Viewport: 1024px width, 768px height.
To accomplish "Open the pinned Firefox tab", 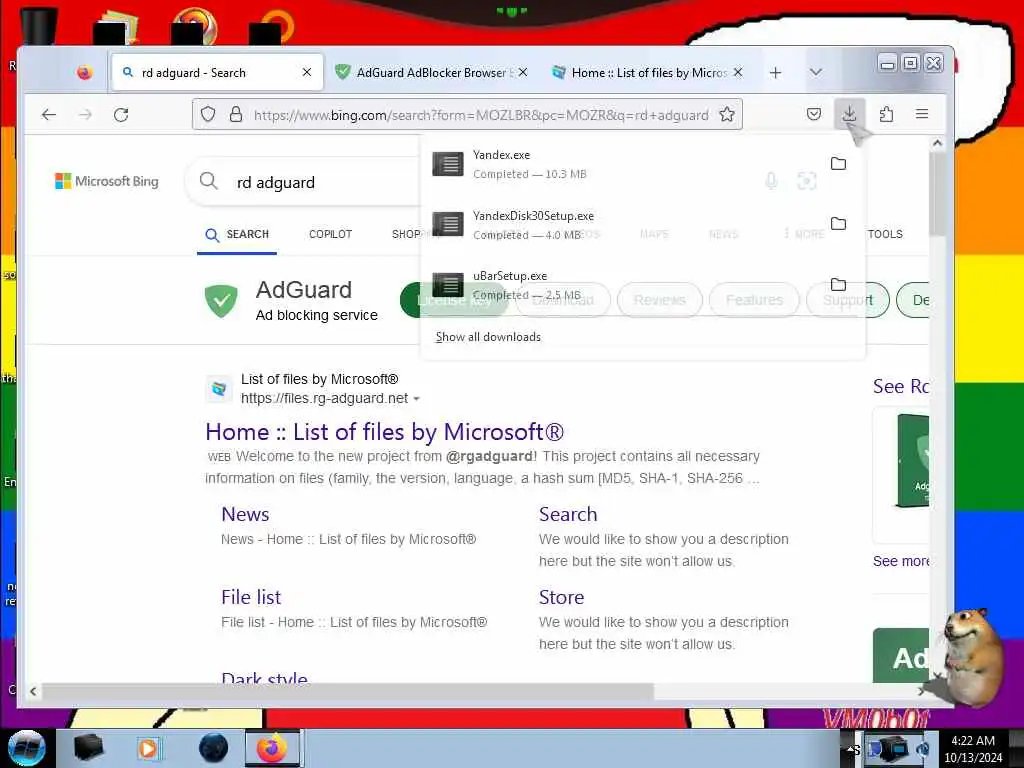I will coord(84,72).
